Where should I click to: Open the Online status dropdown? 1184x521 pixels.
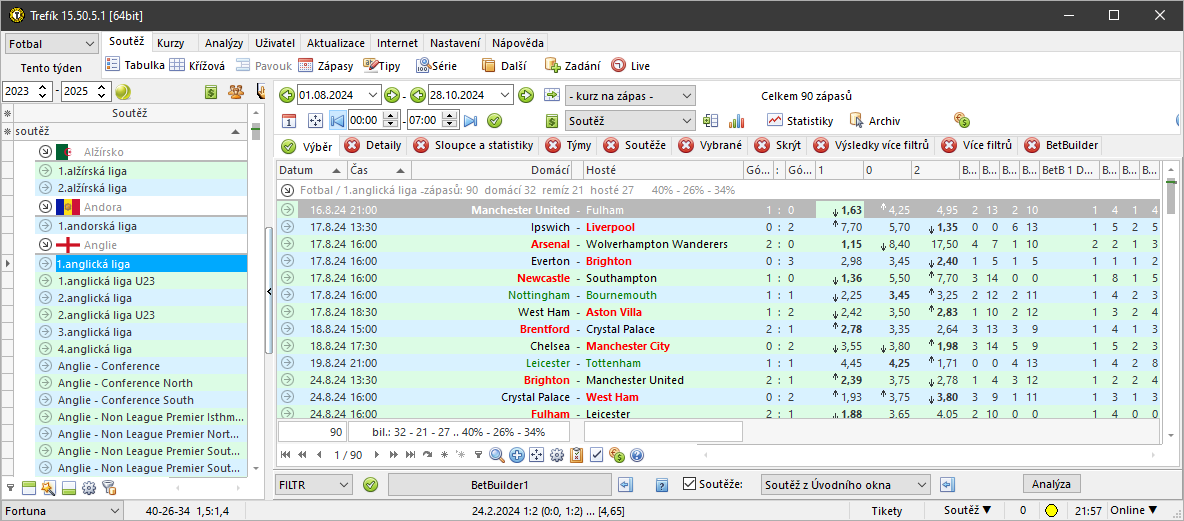[x=1134, y=510]
